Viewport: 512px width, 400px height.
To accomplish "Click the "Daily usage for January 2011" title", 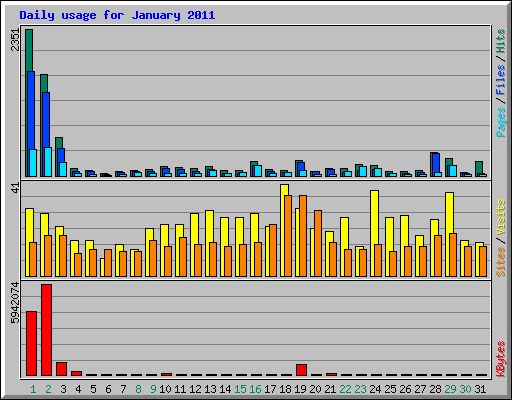I will coord(117,15).
